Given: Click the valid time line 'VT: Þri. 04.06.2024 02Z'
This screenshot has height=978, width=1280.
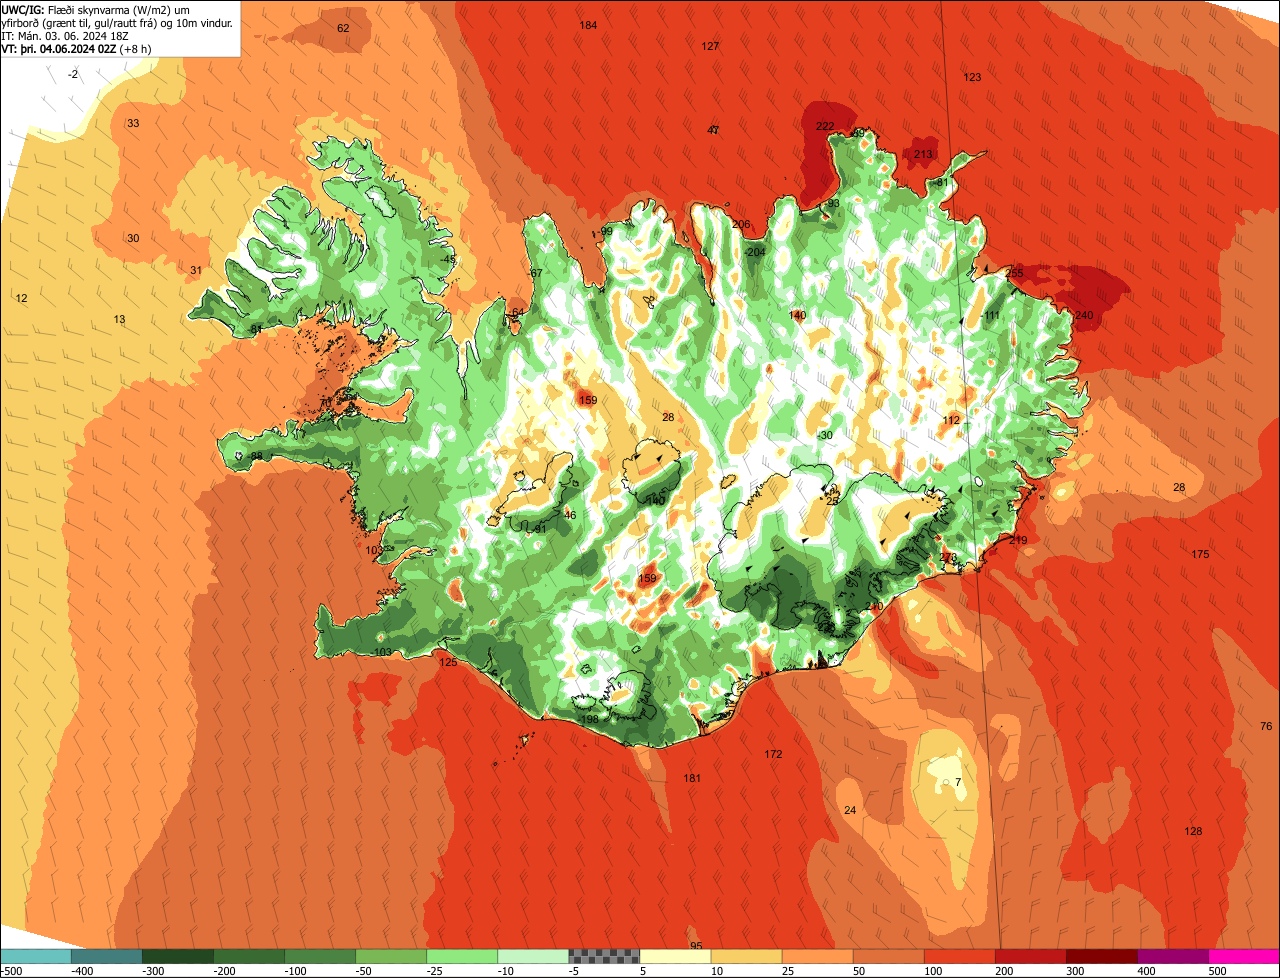Looking at the screenshot, I should [x=59, y=48].
